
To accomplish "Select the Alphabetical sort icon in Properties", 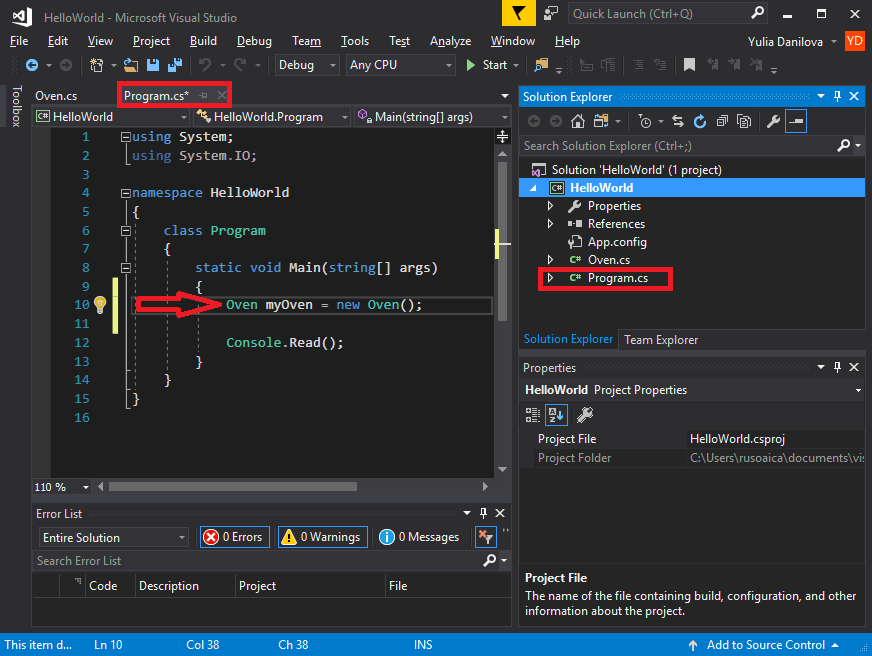I will tap(556, 415).
